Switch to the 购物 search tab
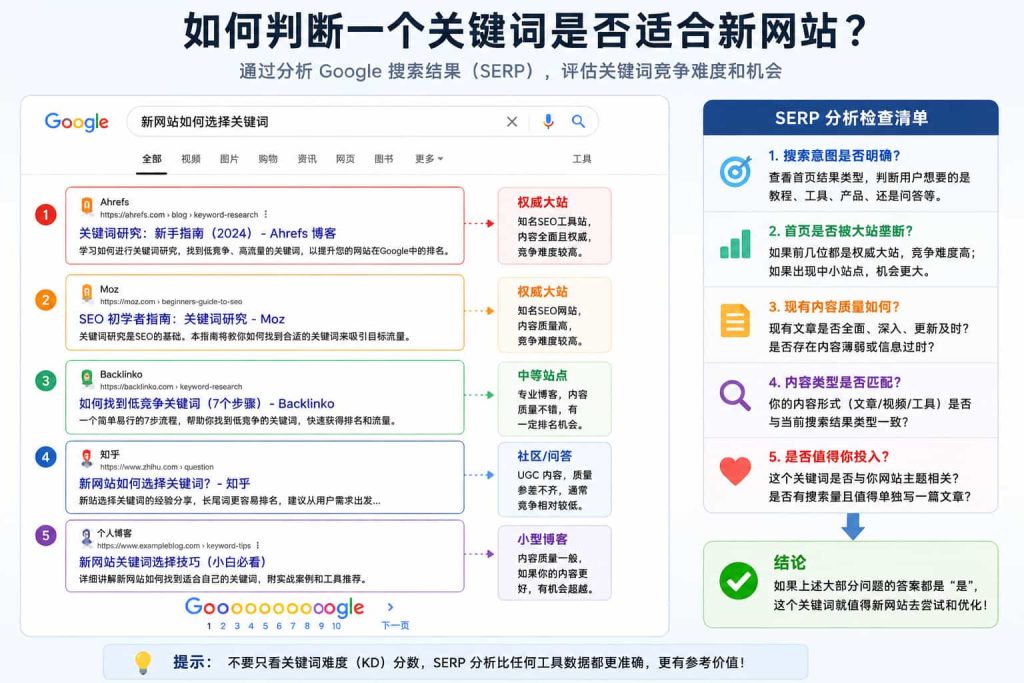The height and width of the screenshot is (683, 1024). pyautogui.click(x=268, y=159)
